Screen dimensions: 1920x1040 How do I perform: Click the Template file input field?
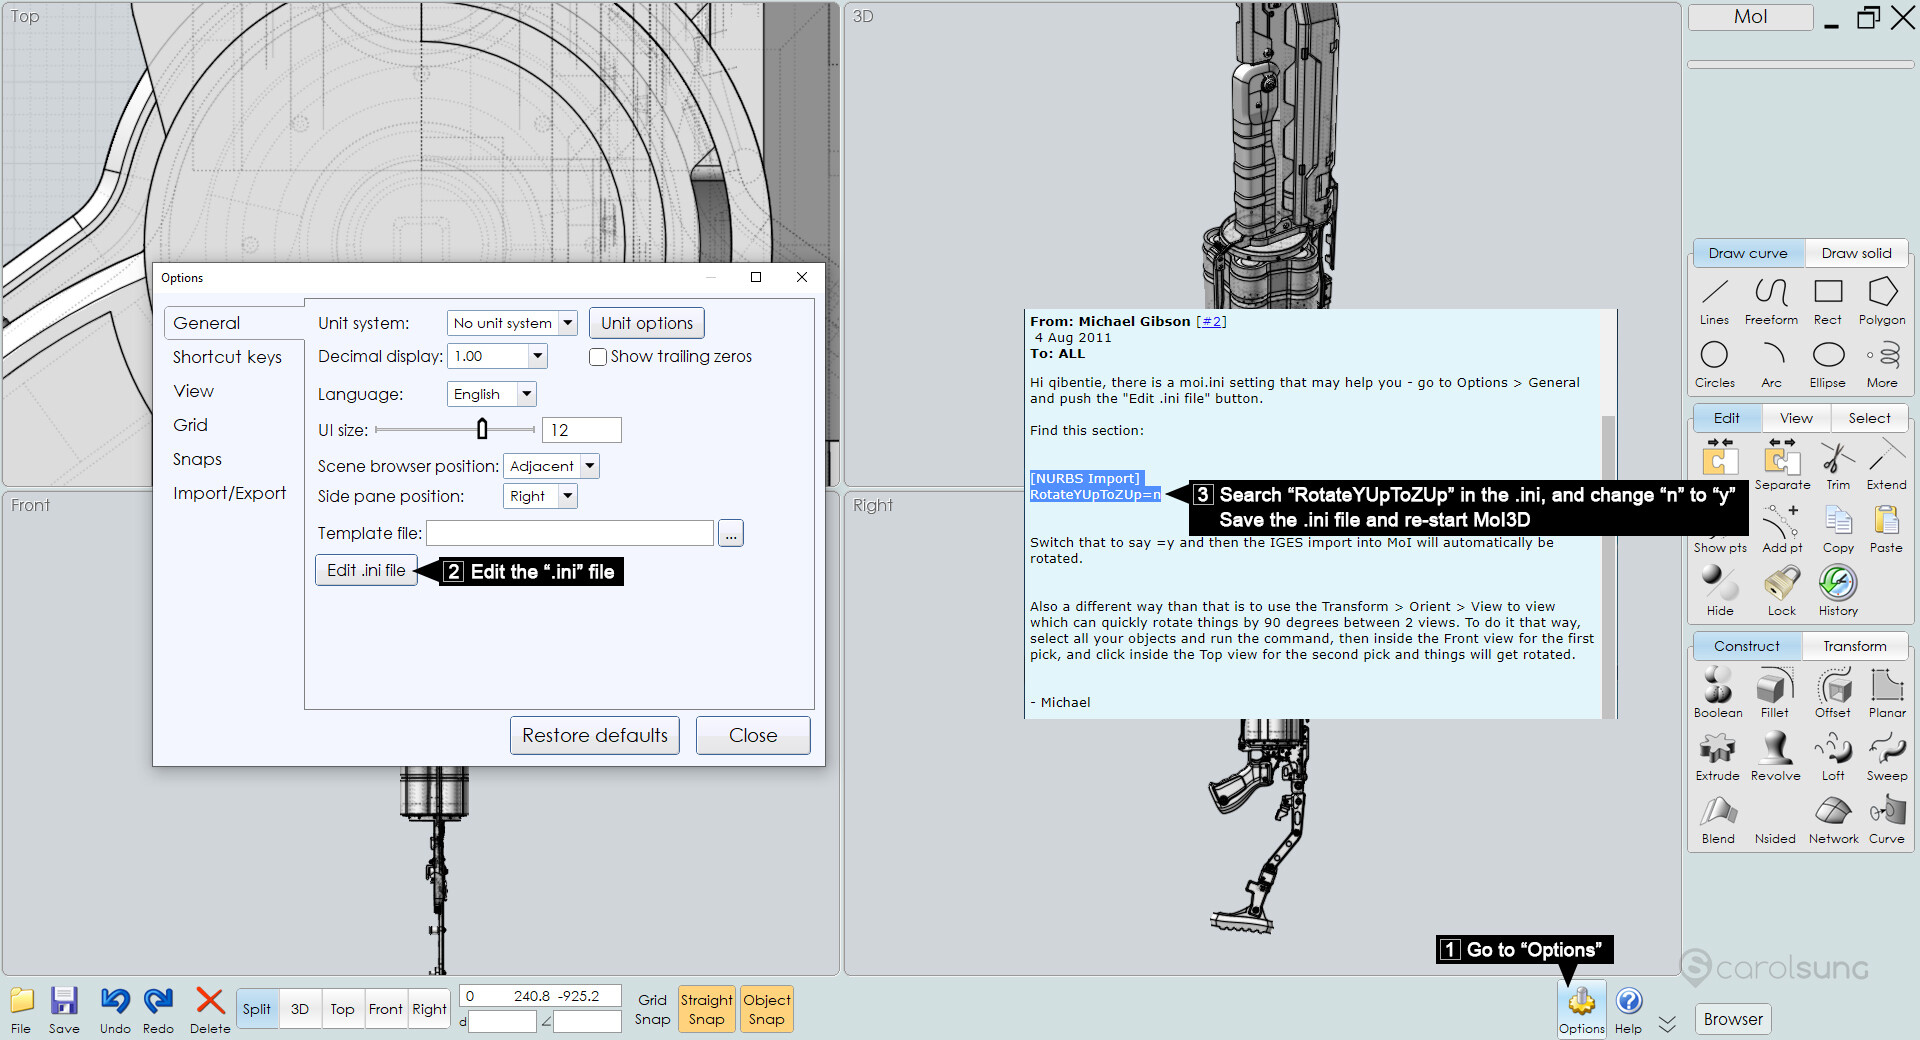point(570,533)
